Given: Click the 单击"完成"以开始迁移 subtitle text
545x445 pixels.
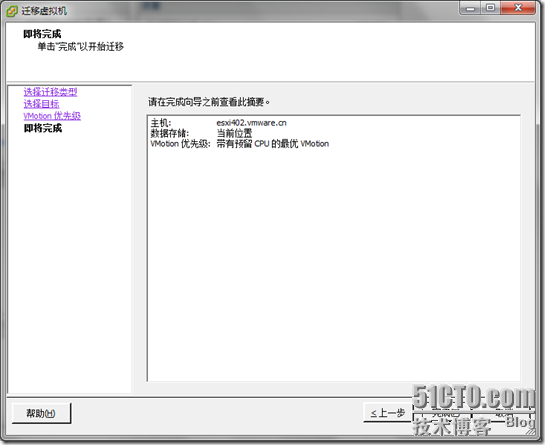Looking at the screenshot, I should 81,47.
